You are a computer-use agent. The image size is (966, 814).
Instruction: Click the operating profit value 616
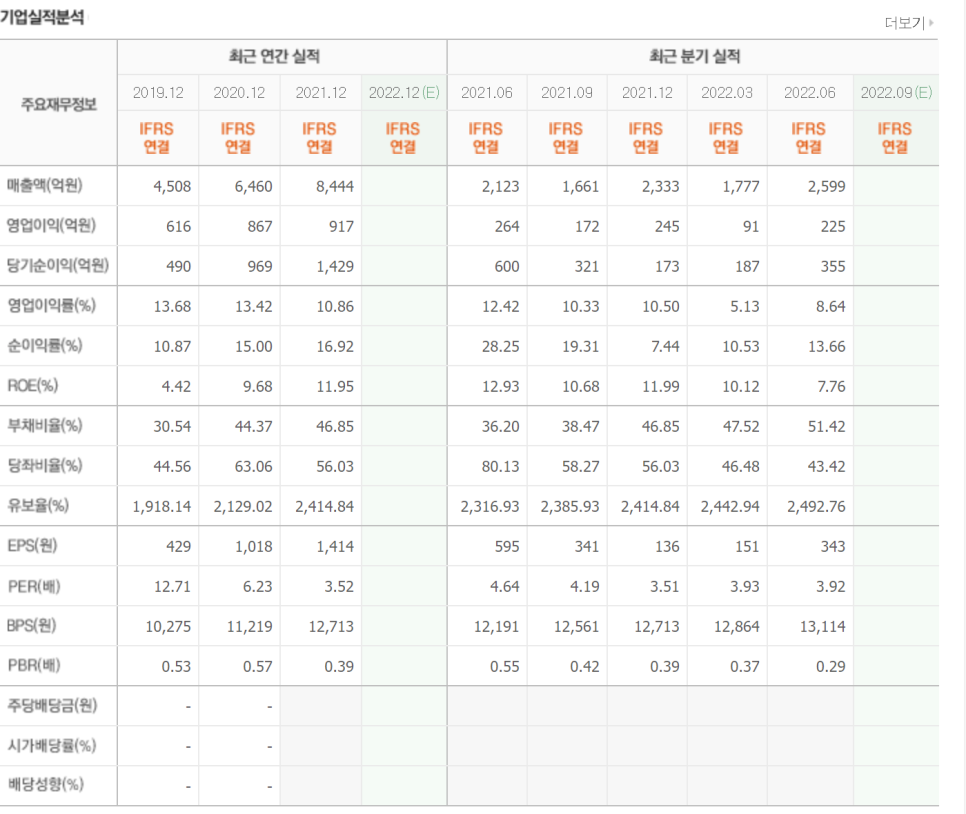(179, 227)
